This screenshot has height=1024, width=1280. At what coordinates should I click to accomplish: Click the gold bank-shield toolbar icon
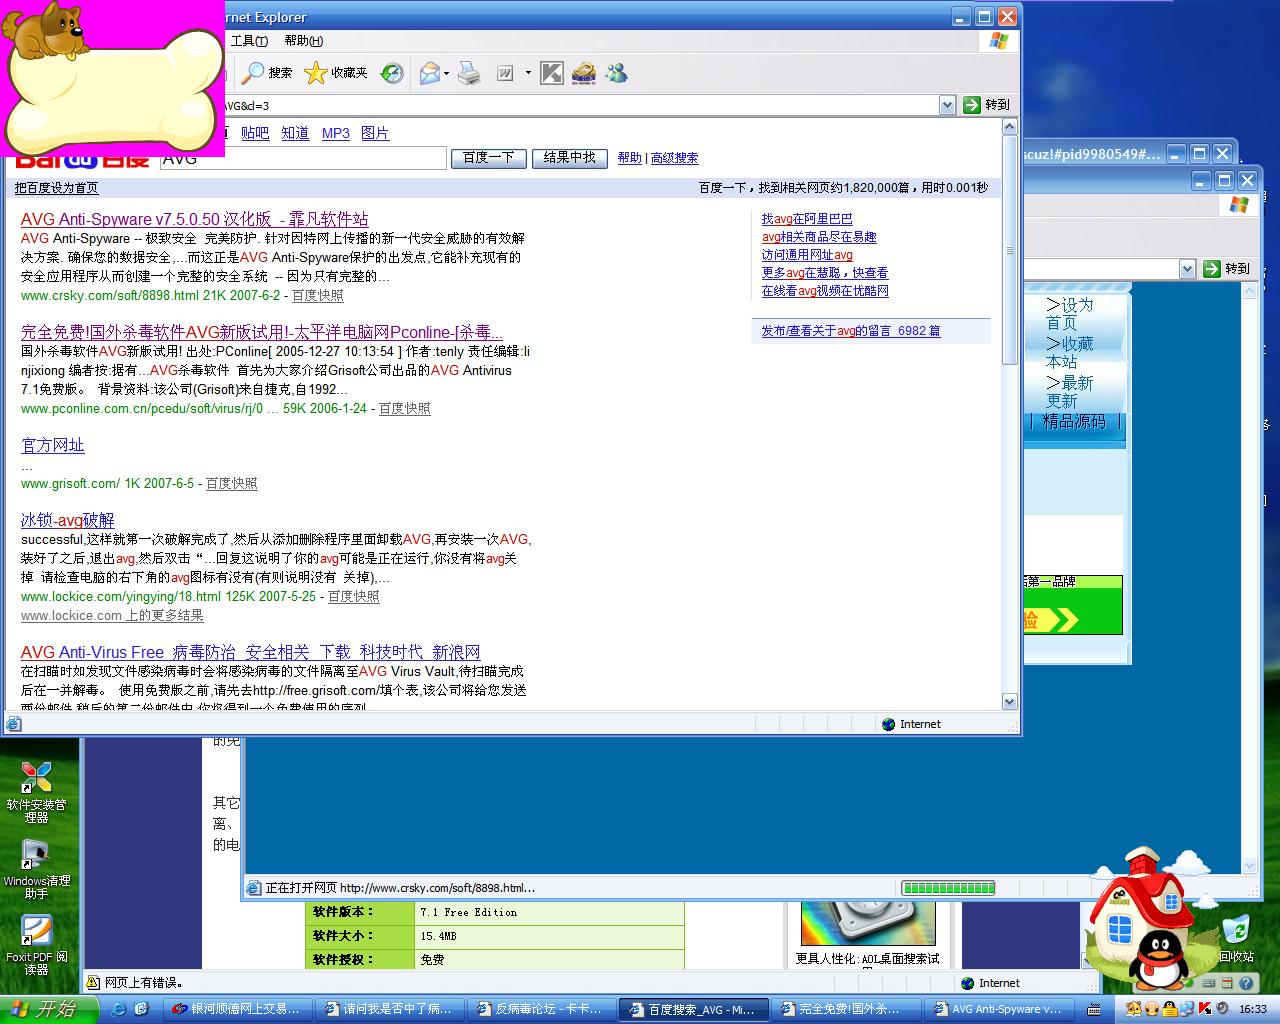pyautogui.click(x=584, y=73)
